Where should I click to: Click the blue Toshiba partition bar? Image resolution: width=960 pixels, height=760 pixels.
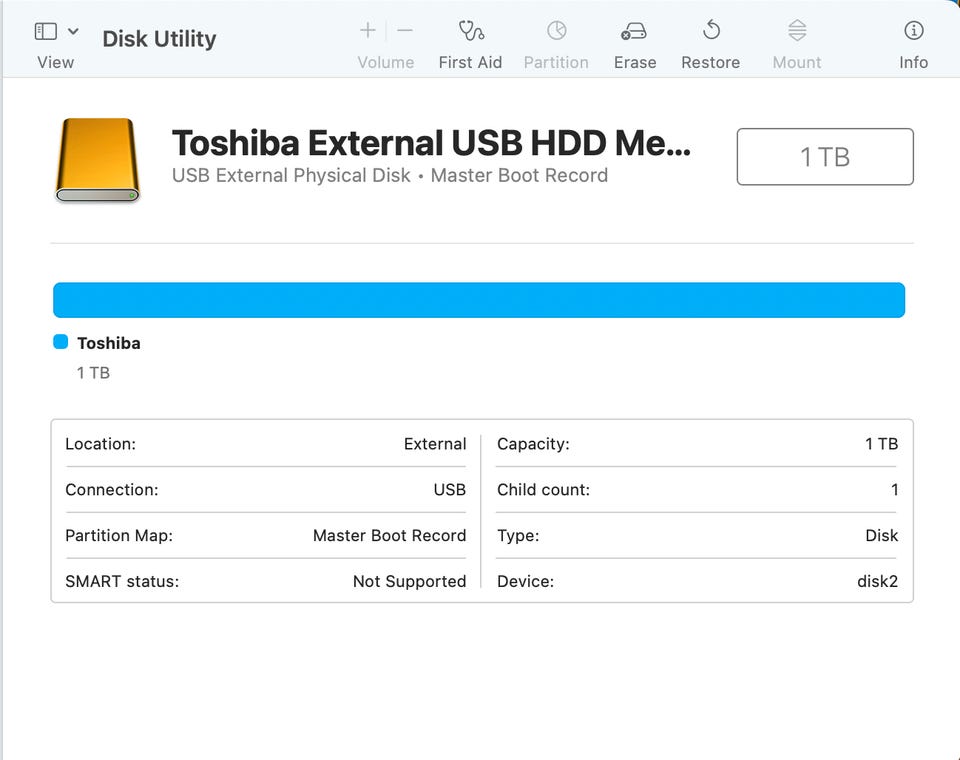pos(478,300)
